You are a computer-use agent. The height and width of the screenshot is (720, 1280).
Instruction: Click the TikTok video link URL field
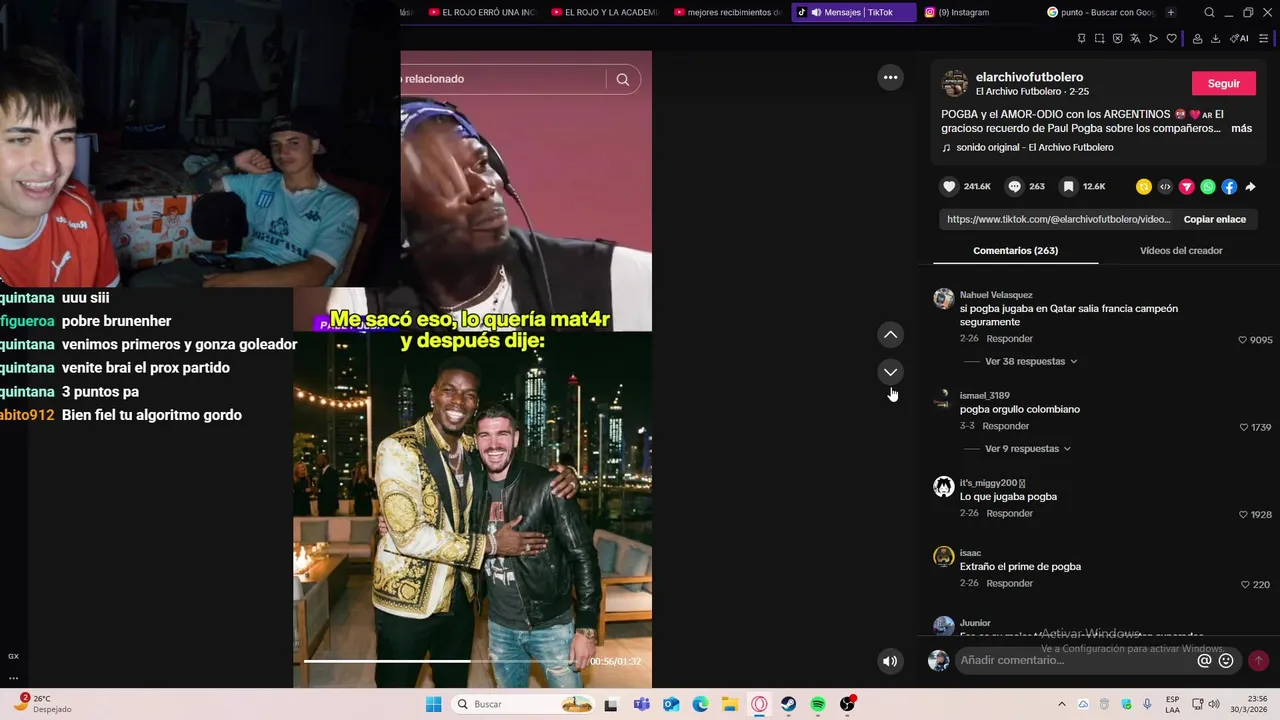click(x=1058, y=219)
